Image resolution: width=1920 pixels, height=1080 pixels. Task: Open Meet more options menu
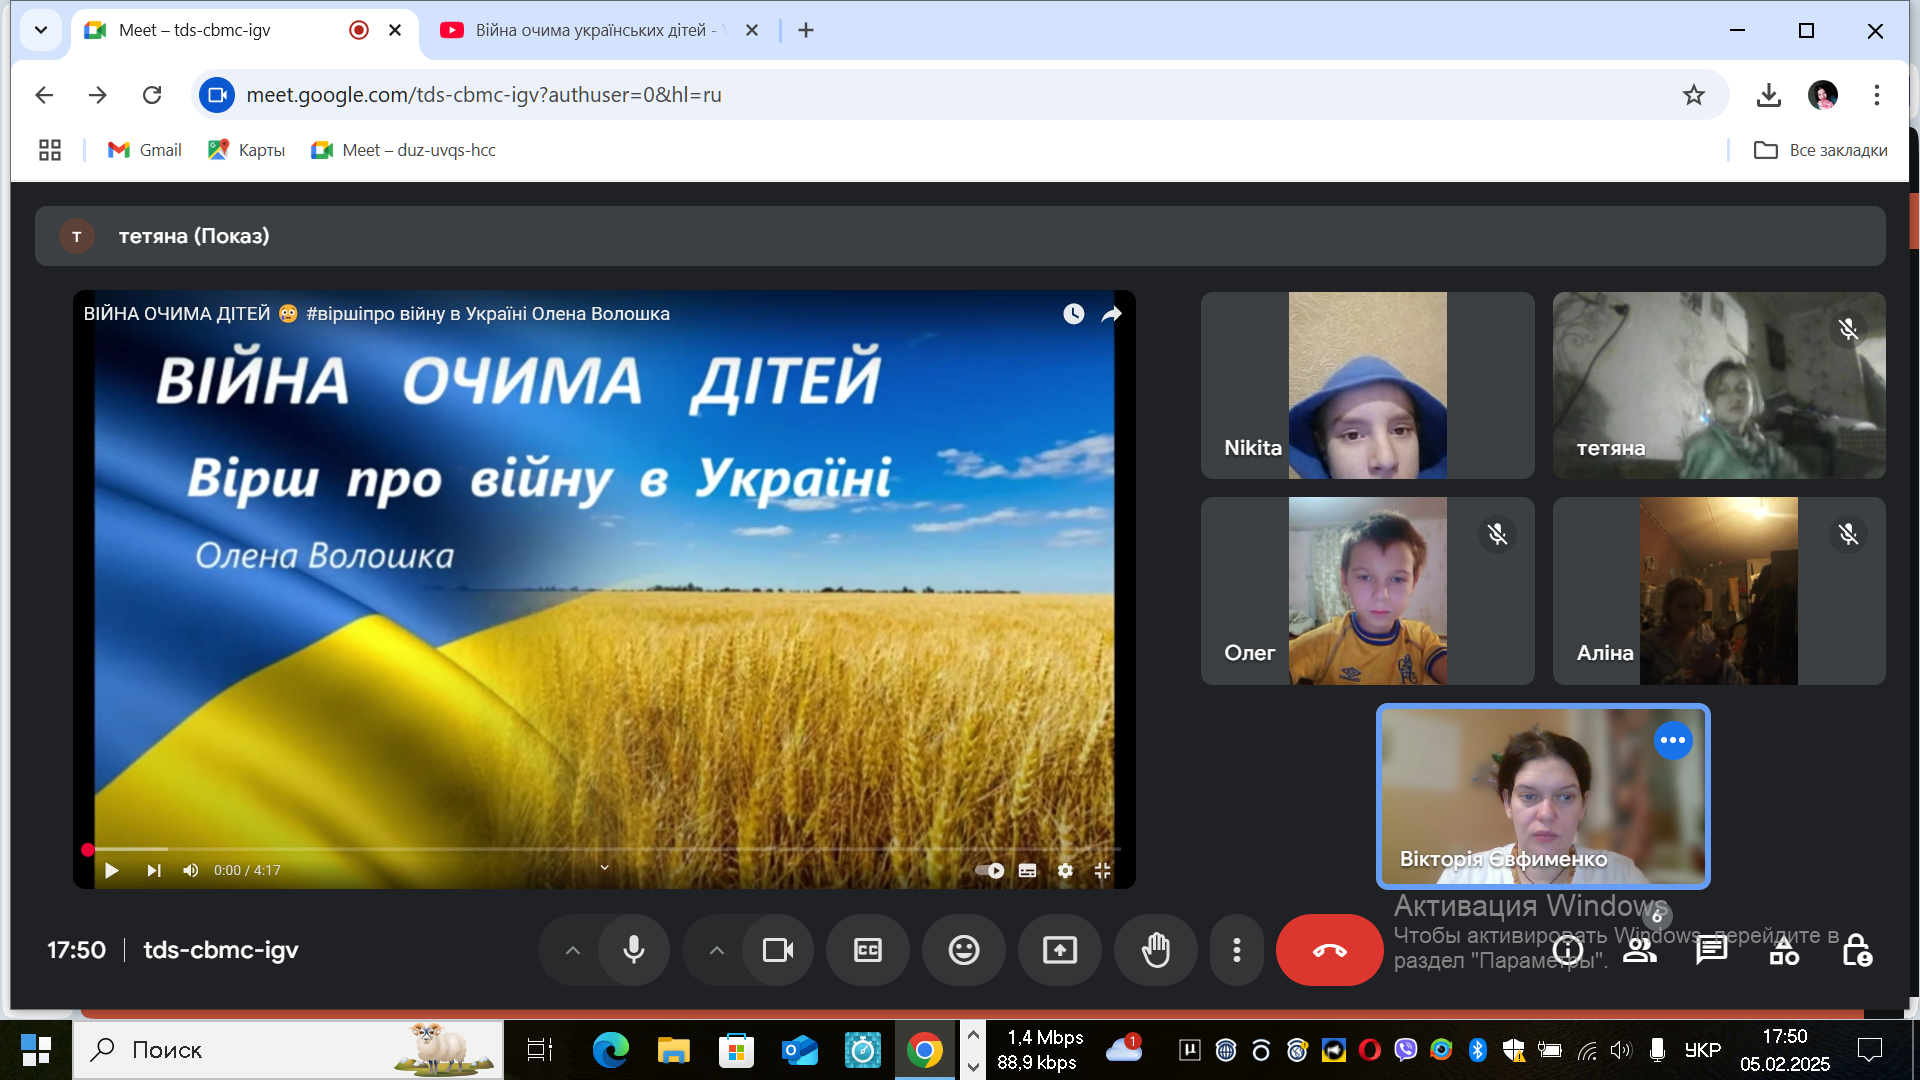tap(1237, 950)
